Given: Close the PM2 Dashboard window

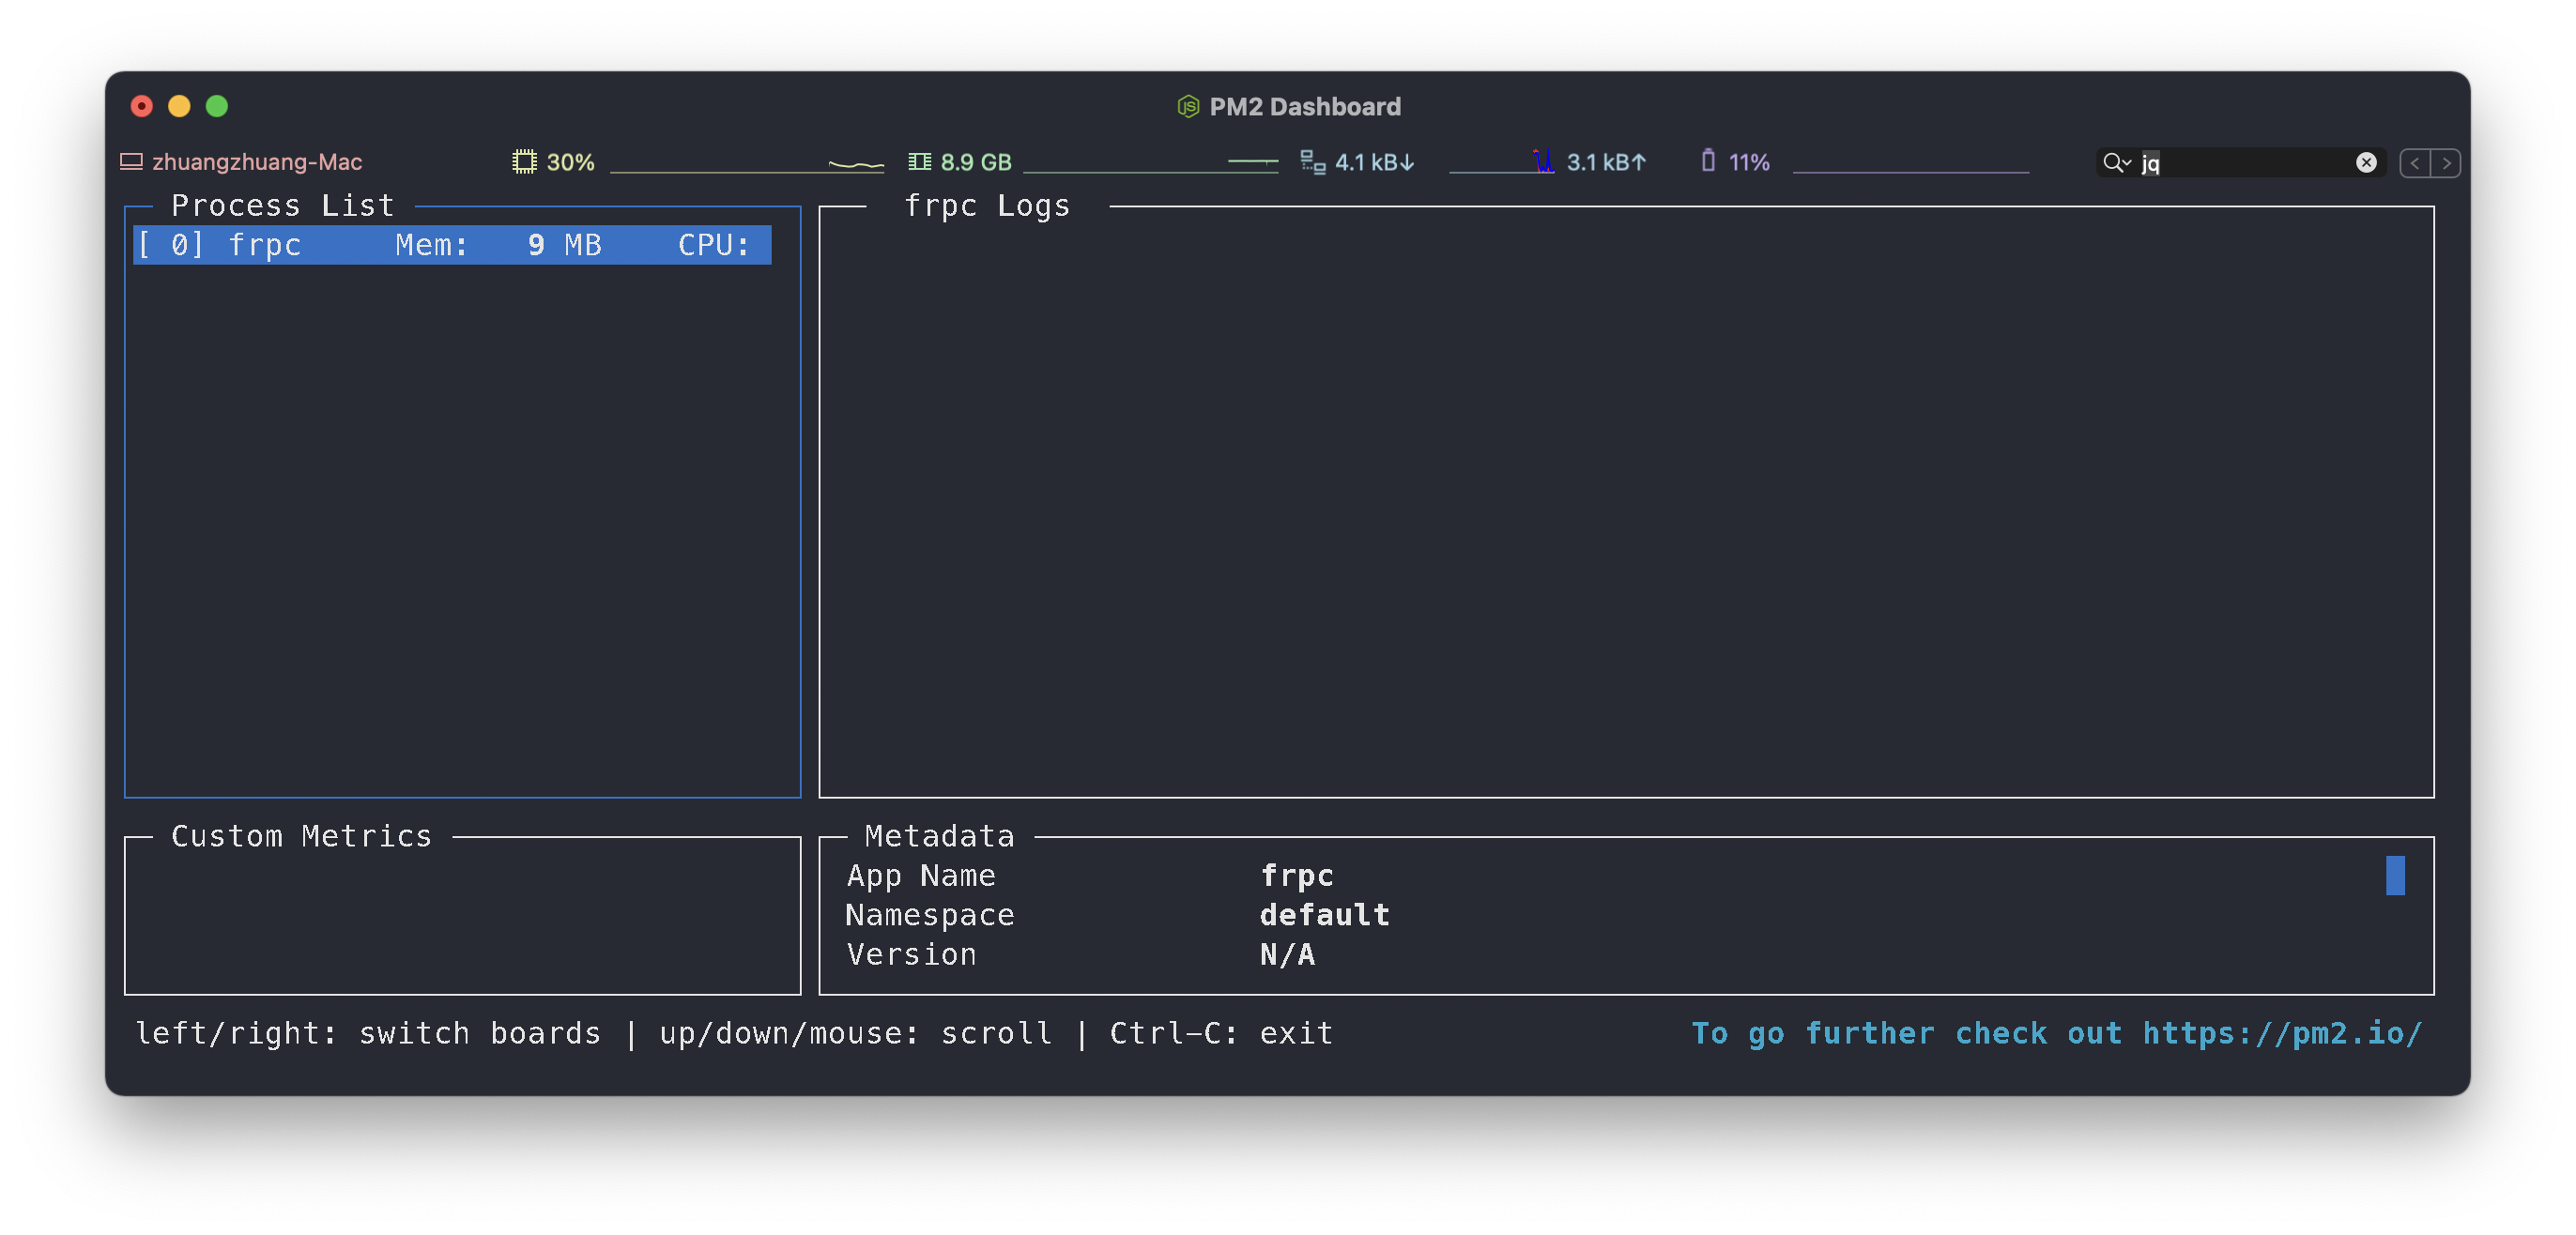Looking at the screenshot, I should [142, 106].
